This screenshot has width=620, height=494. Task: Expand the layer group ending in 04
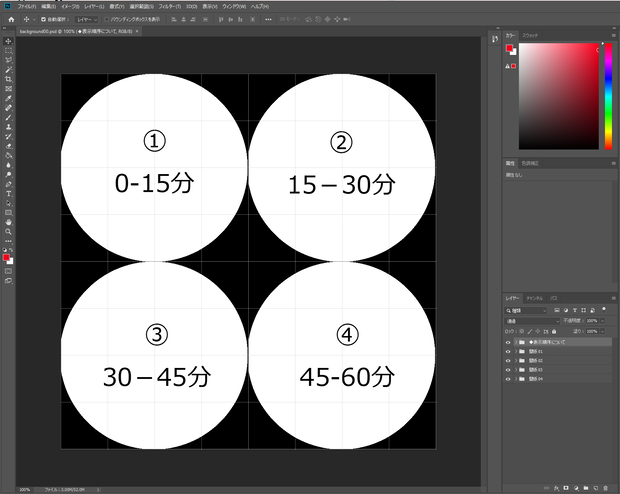(516, 379)
